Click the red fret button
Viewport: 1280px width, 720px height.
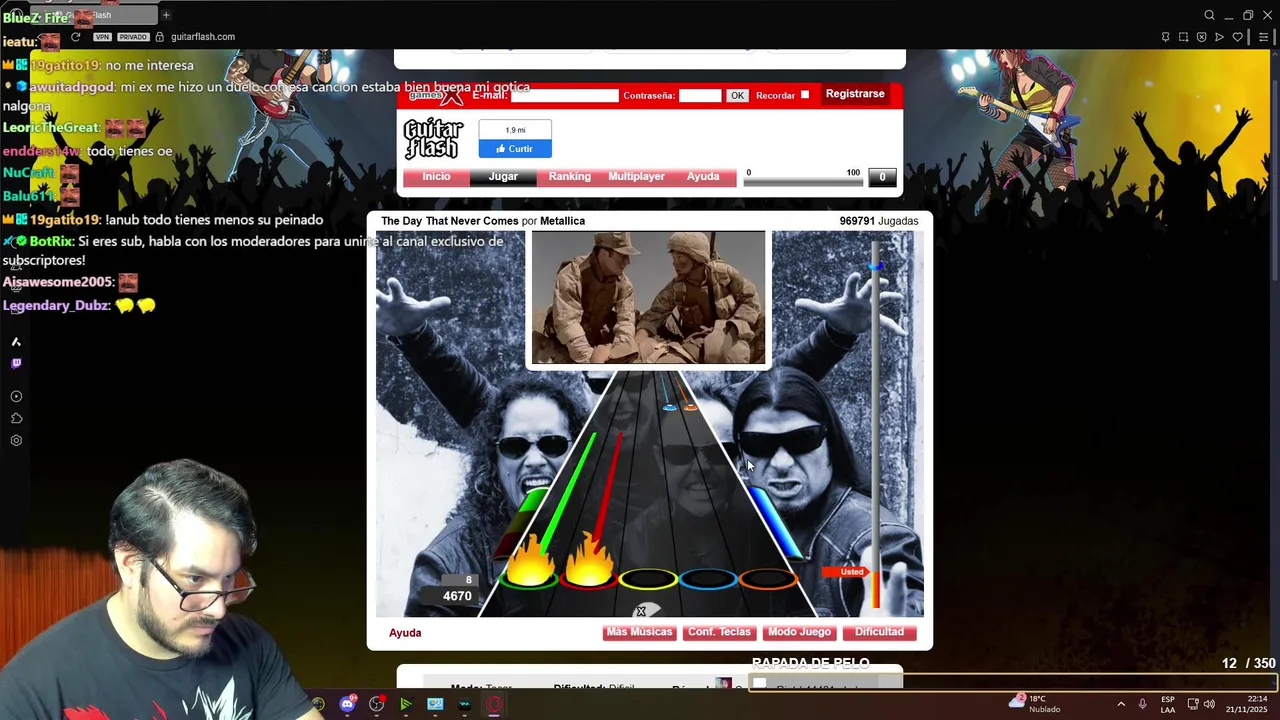589,580
